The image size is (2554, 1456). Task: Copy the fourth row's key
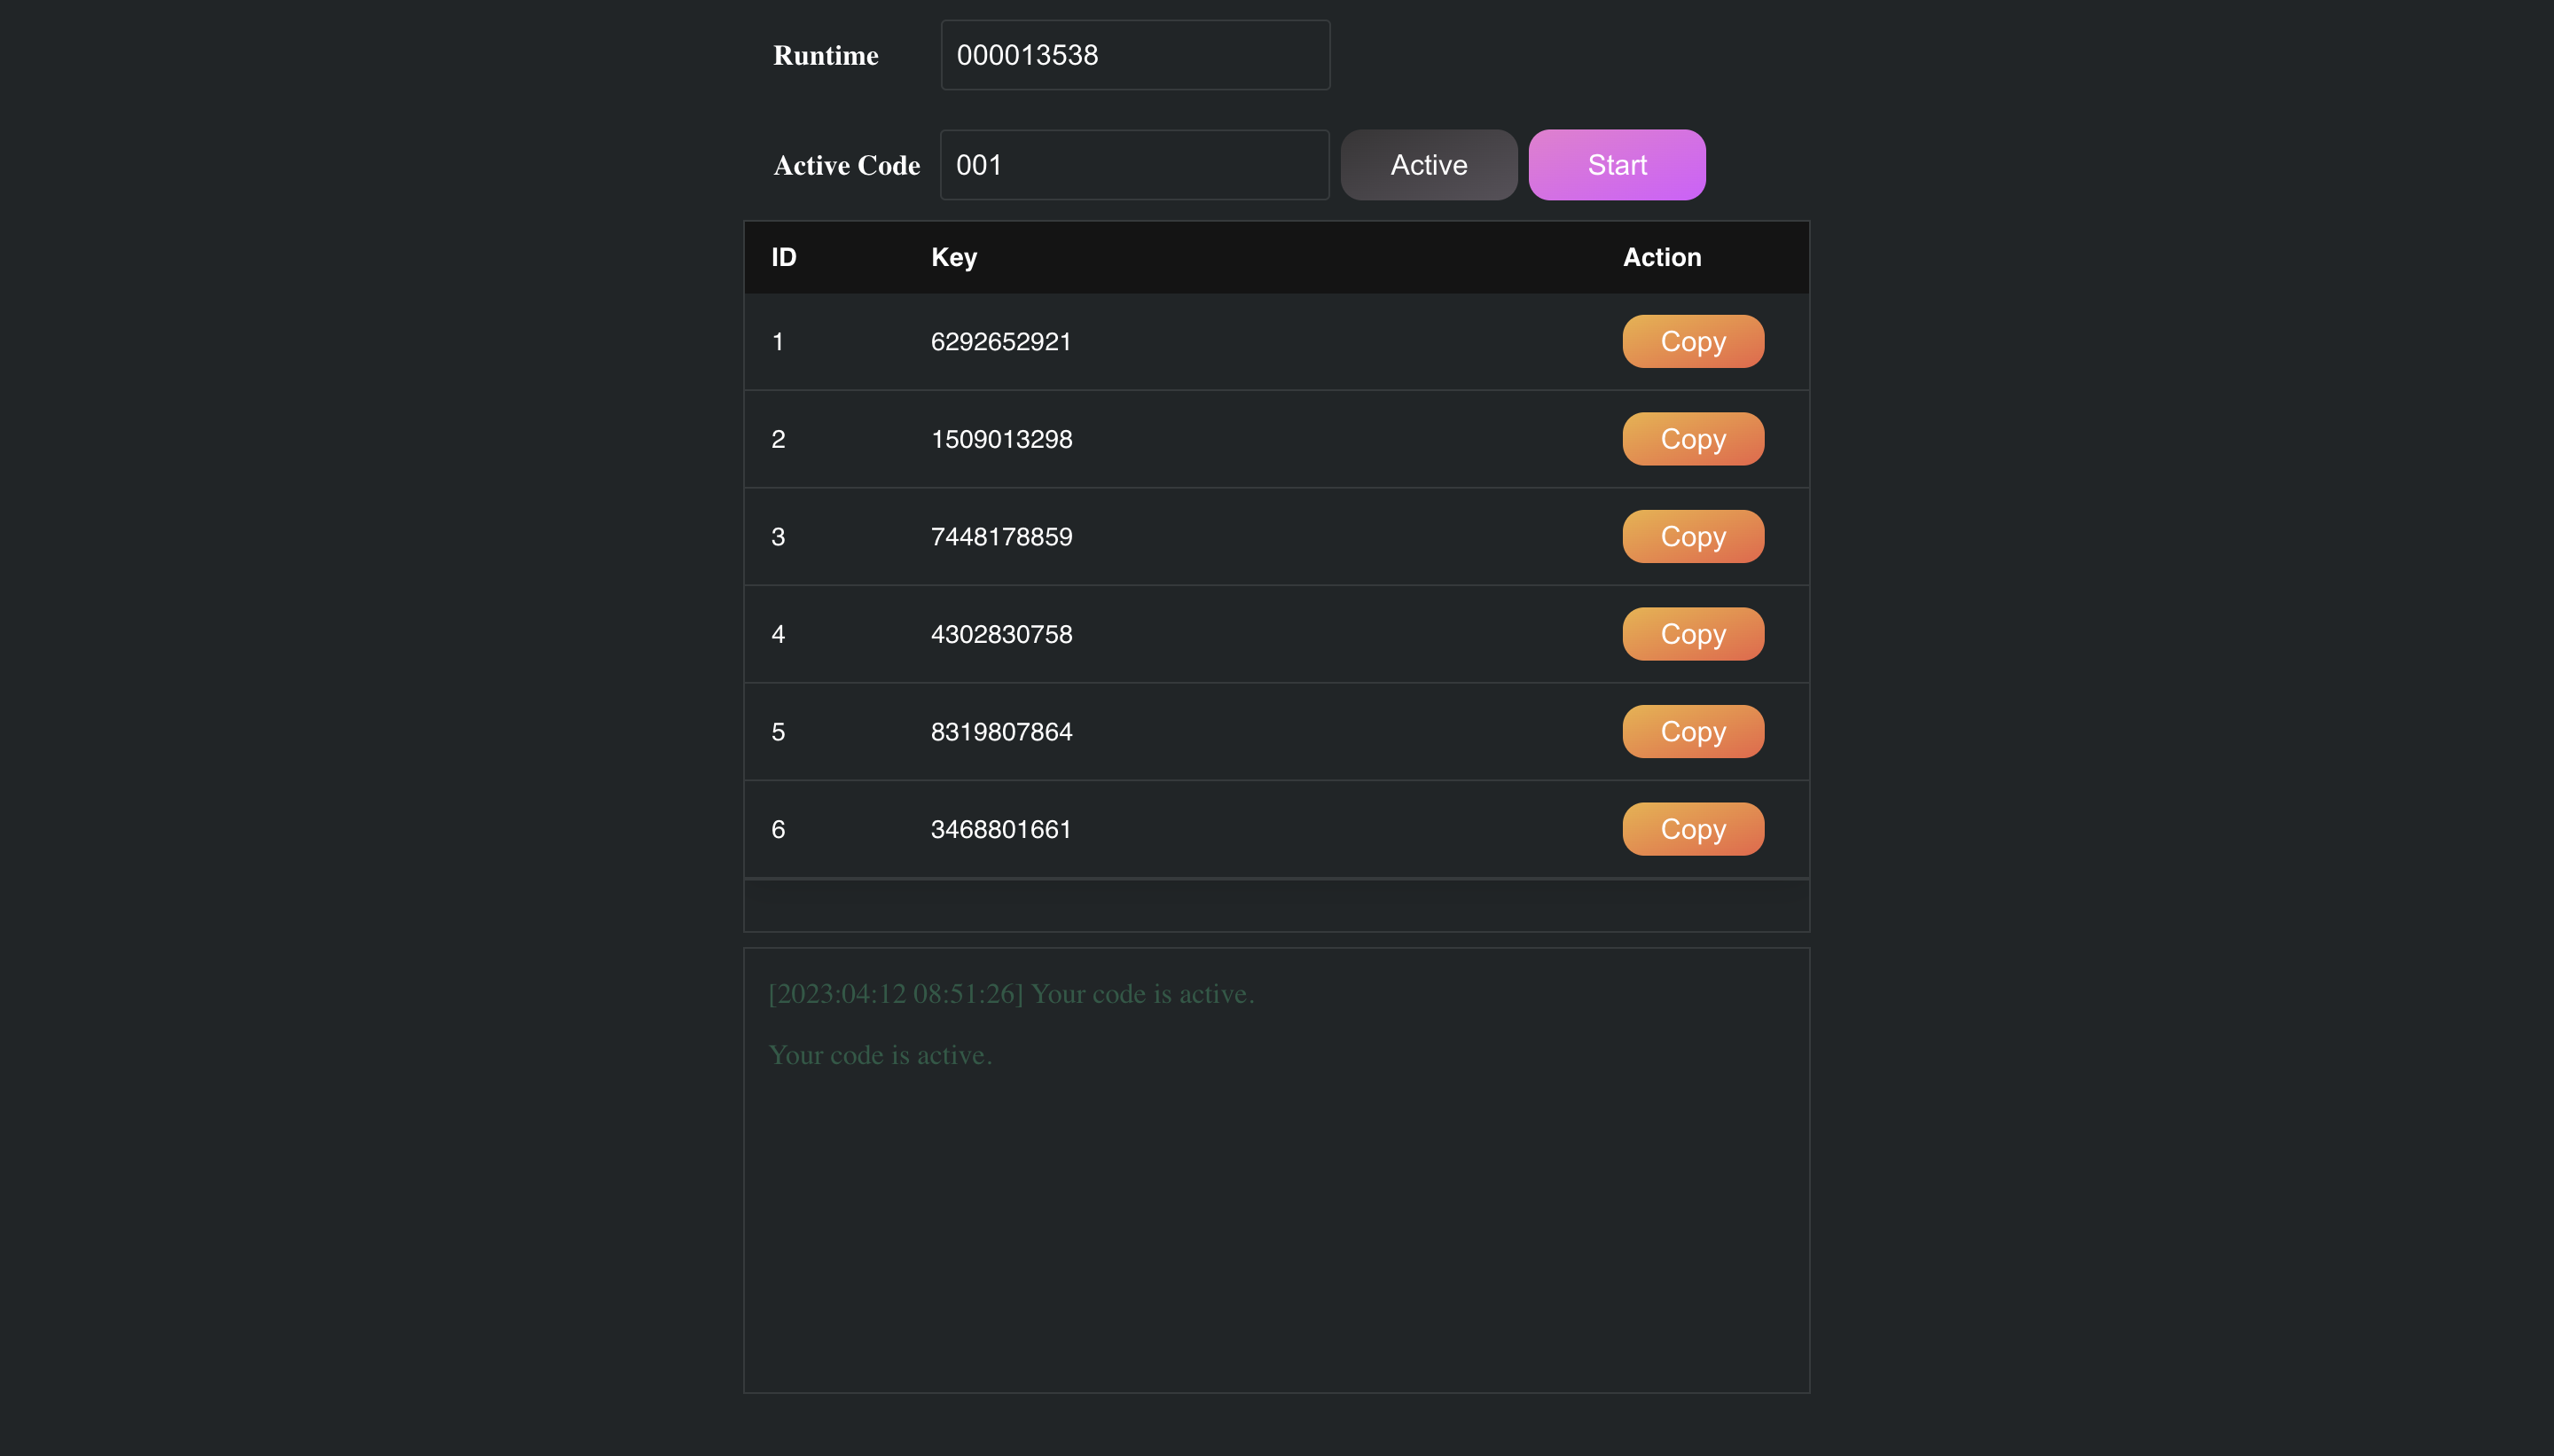(1692, 634)
